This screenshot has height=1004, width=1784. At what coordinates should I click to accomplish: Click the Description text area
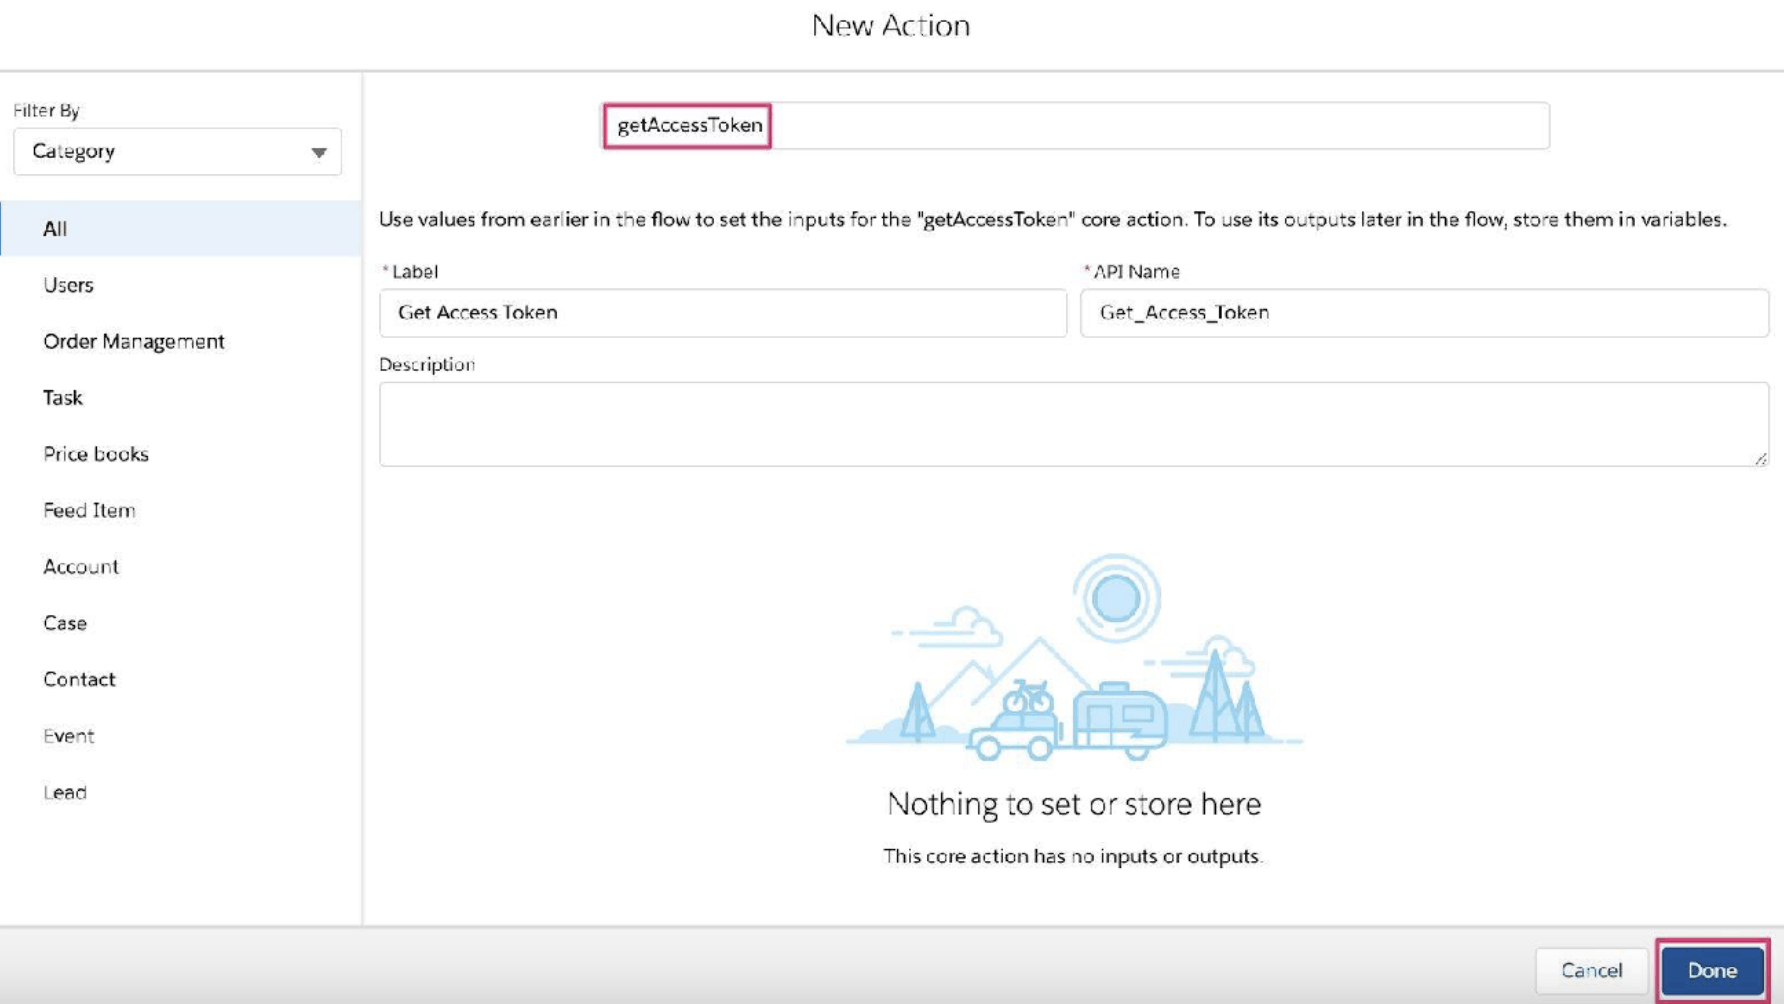pos(1073,424)
